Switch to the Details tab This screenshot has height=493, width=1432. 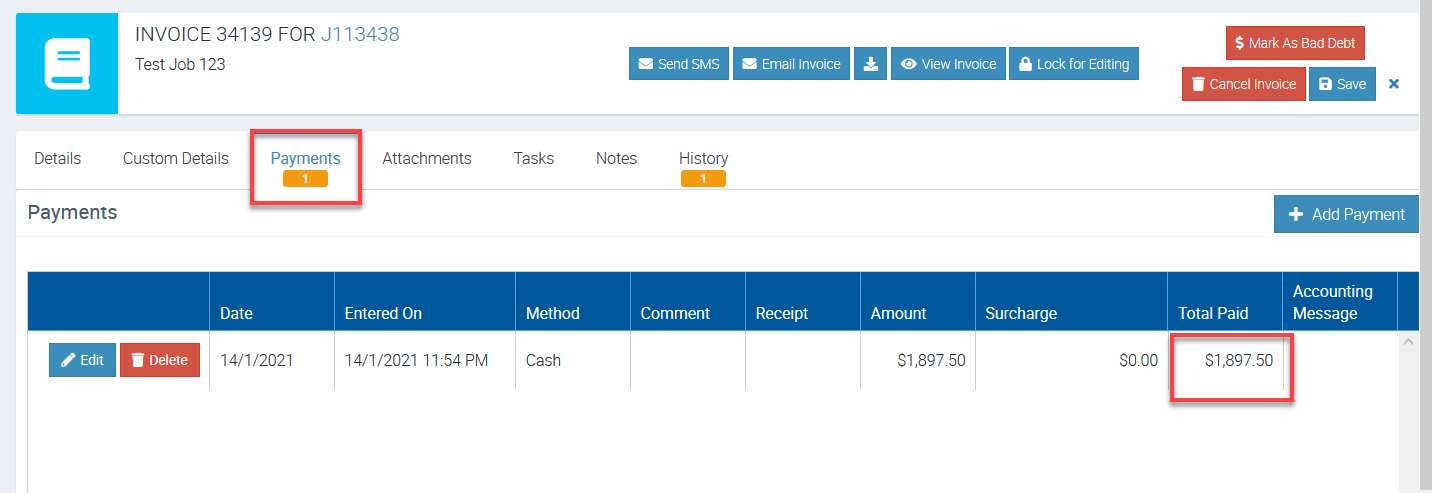[58, 158]
